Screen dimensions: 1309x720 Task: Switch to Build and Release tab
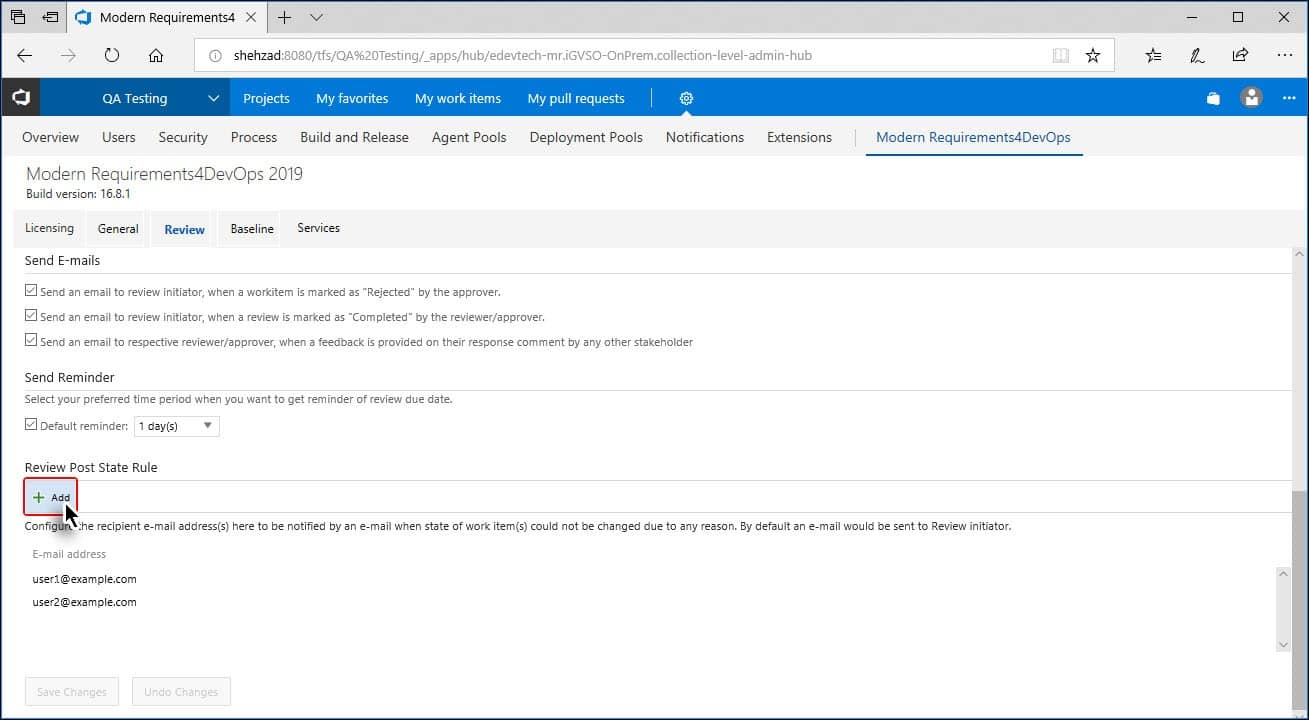pyautogui.click(x=354, y=137)
